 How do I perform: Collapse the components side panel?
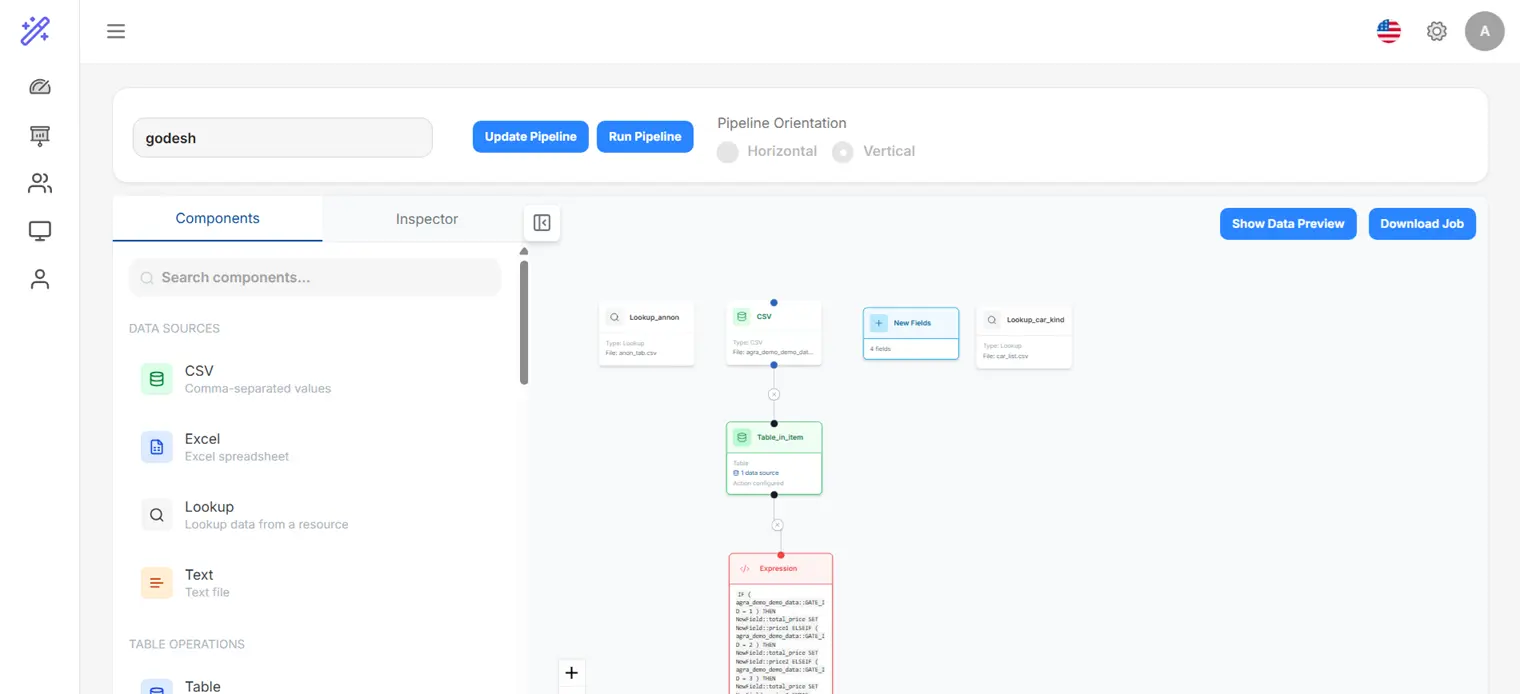[541, 223]
